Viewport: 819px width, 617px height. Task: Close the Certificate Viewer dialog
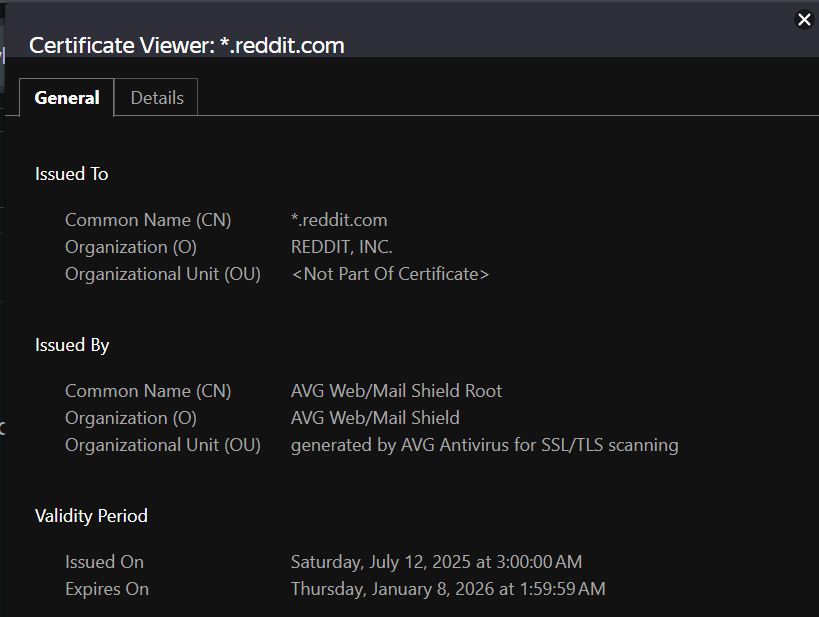(x=804, y=20)
